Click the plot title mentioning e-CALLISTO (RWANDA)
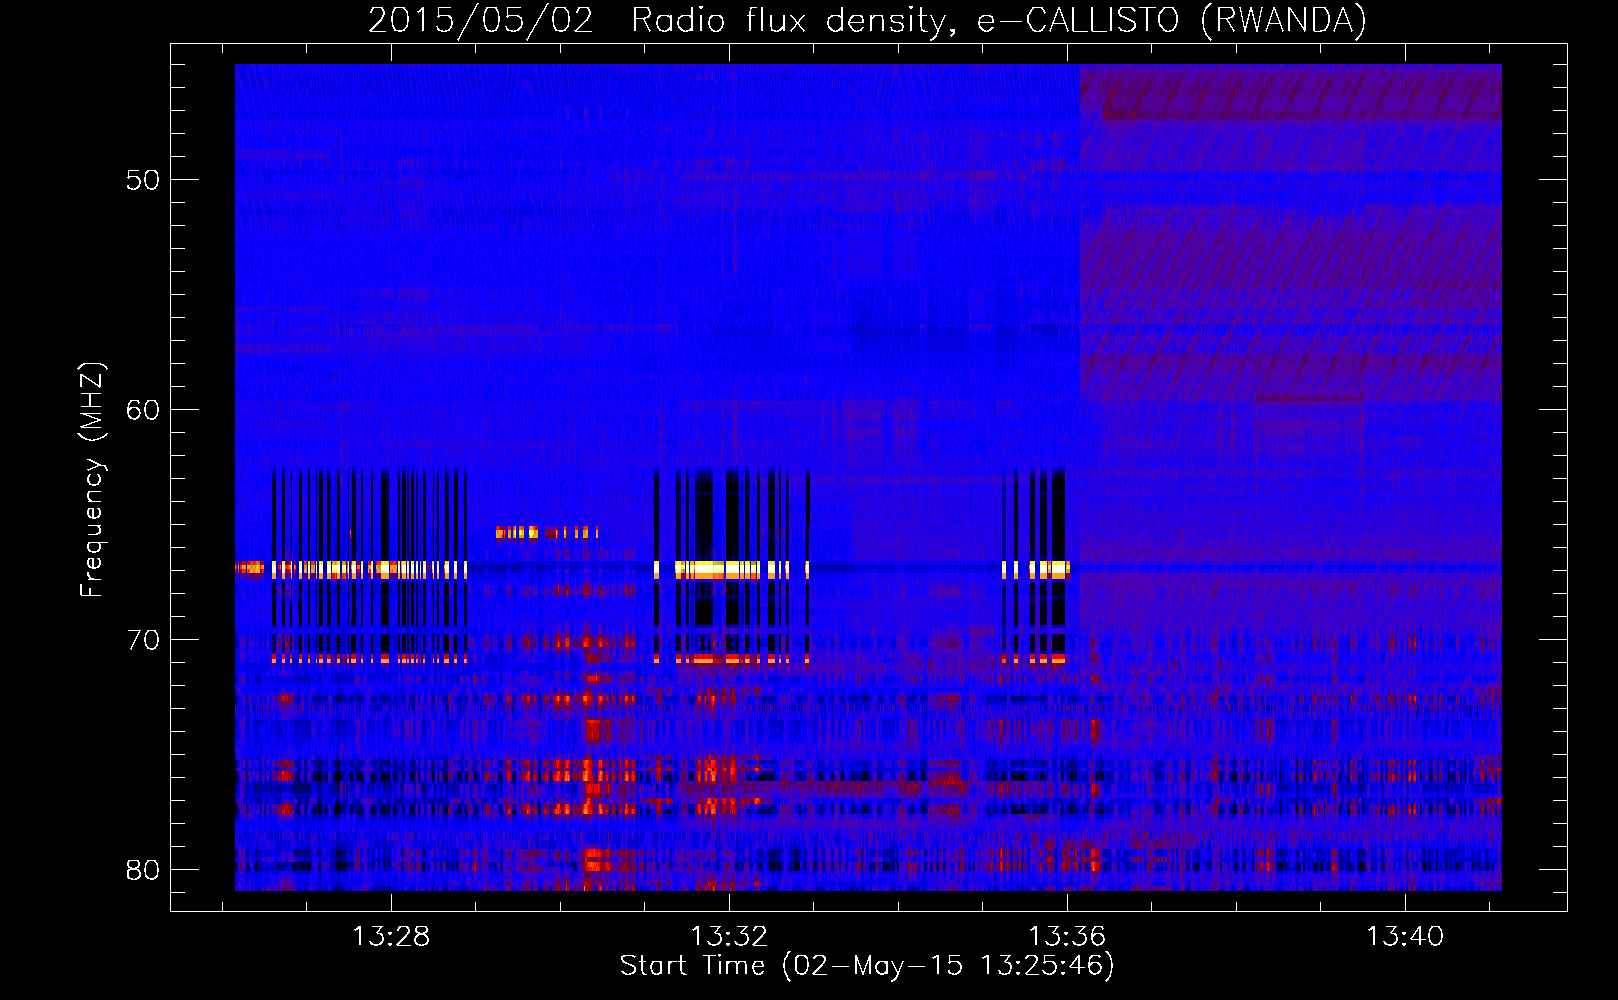The image size is (1618, 1000). click(x=867, y=21)
